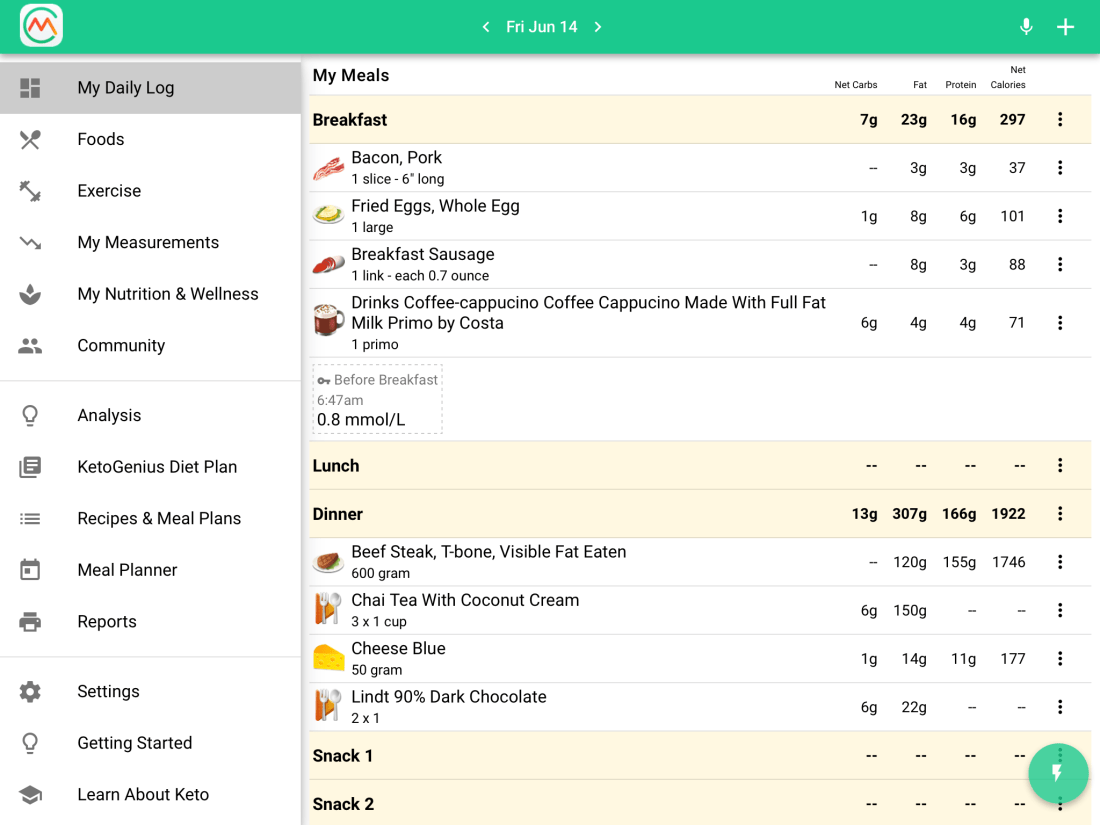Open My Measurements from the sidebar

148,243
